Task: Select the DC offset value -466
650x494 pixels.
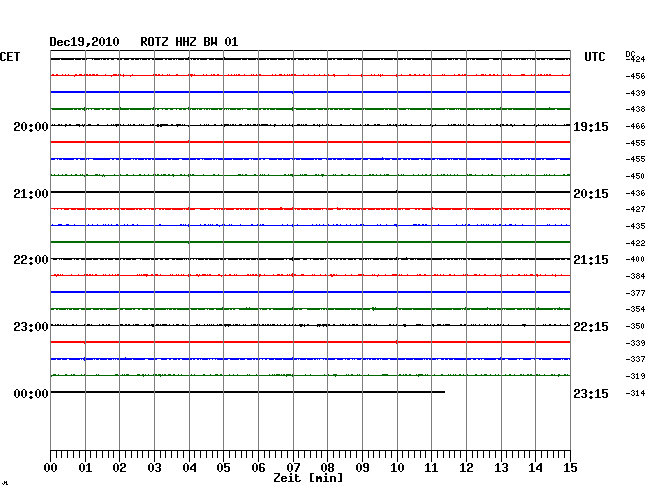Action: pos(635,126)
